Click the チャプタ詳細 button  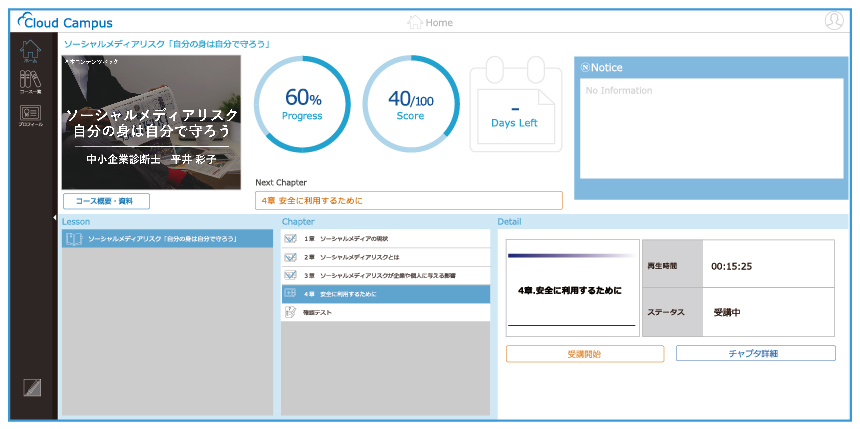pyautogui.click(x=755, y=353)
